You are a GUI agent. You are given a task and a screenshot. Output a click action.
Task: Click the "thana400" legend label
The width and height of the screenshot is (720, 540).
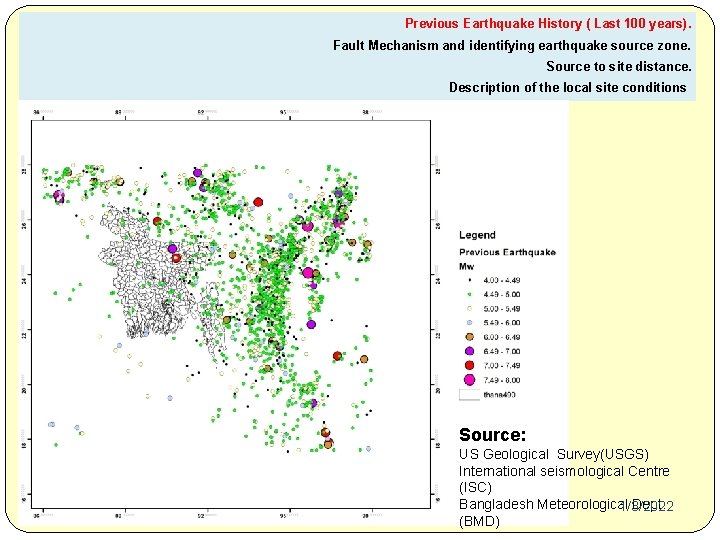pyautogui.click(x=499, y=394)
